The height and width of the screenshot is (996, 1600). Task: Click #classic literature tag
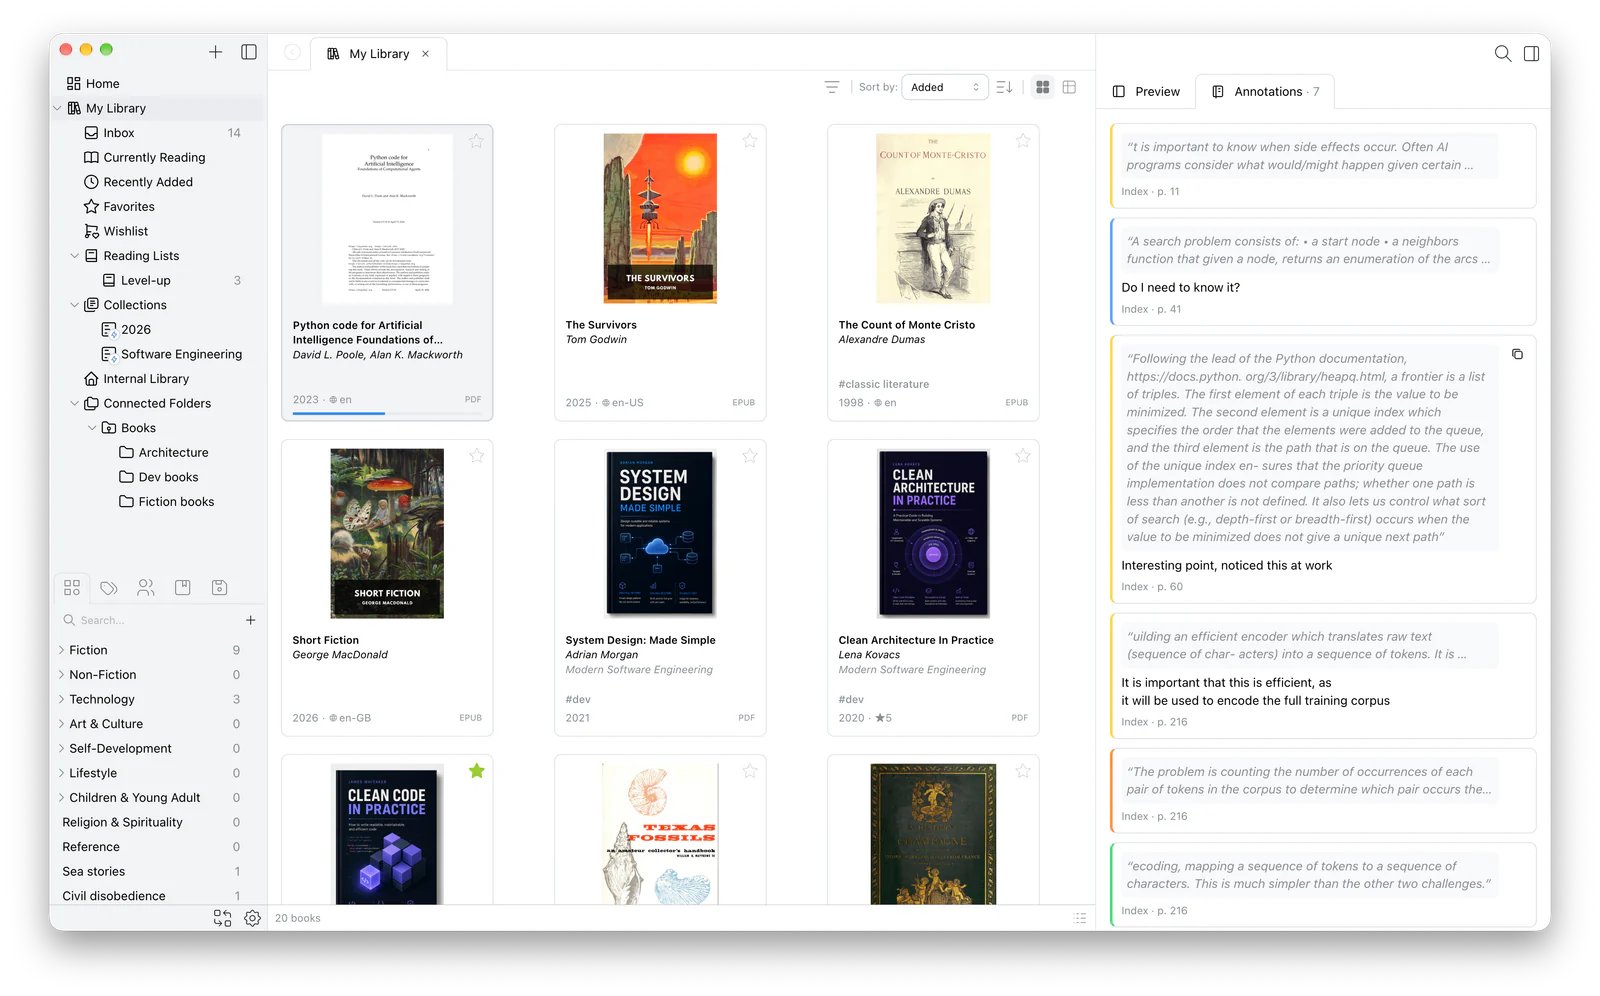(x=884, y=384)
